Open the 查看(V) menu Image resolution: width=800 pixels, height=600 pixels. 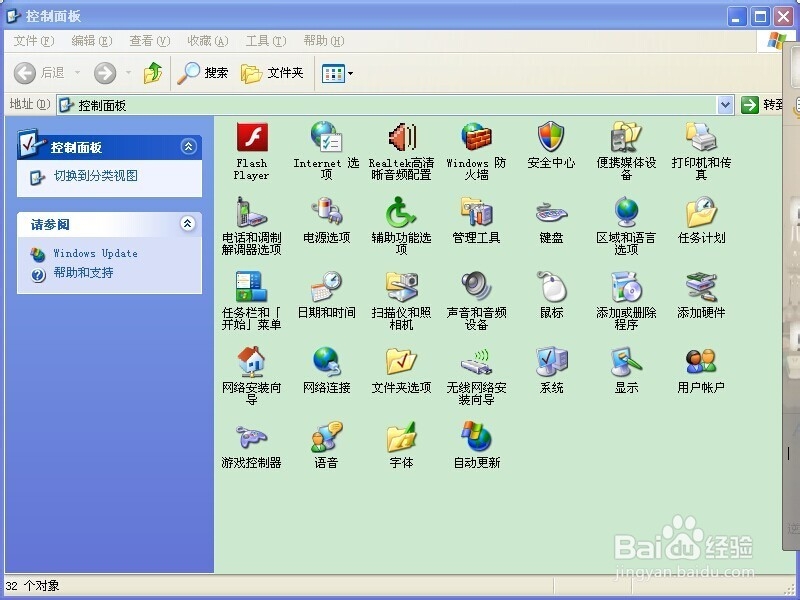click(149, 41)
